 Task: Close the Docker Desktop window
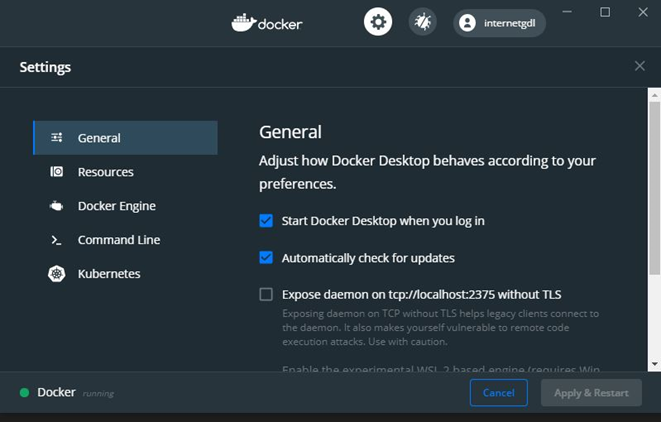click(x=643, y=12)
